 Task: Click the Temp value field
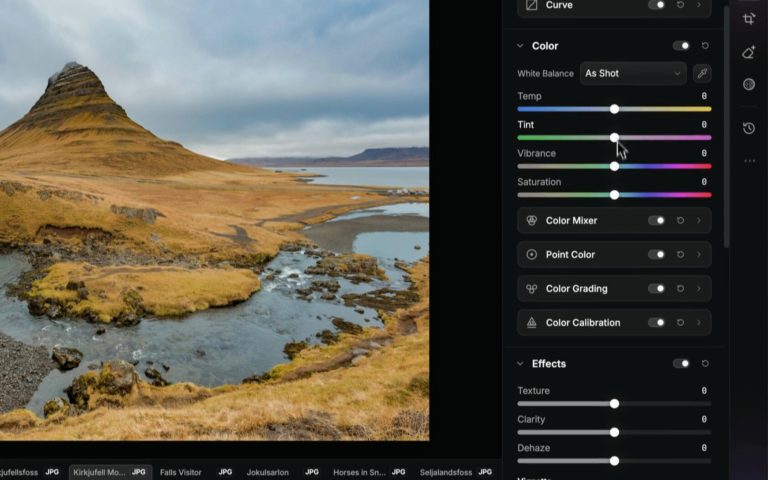coord(704,96)
